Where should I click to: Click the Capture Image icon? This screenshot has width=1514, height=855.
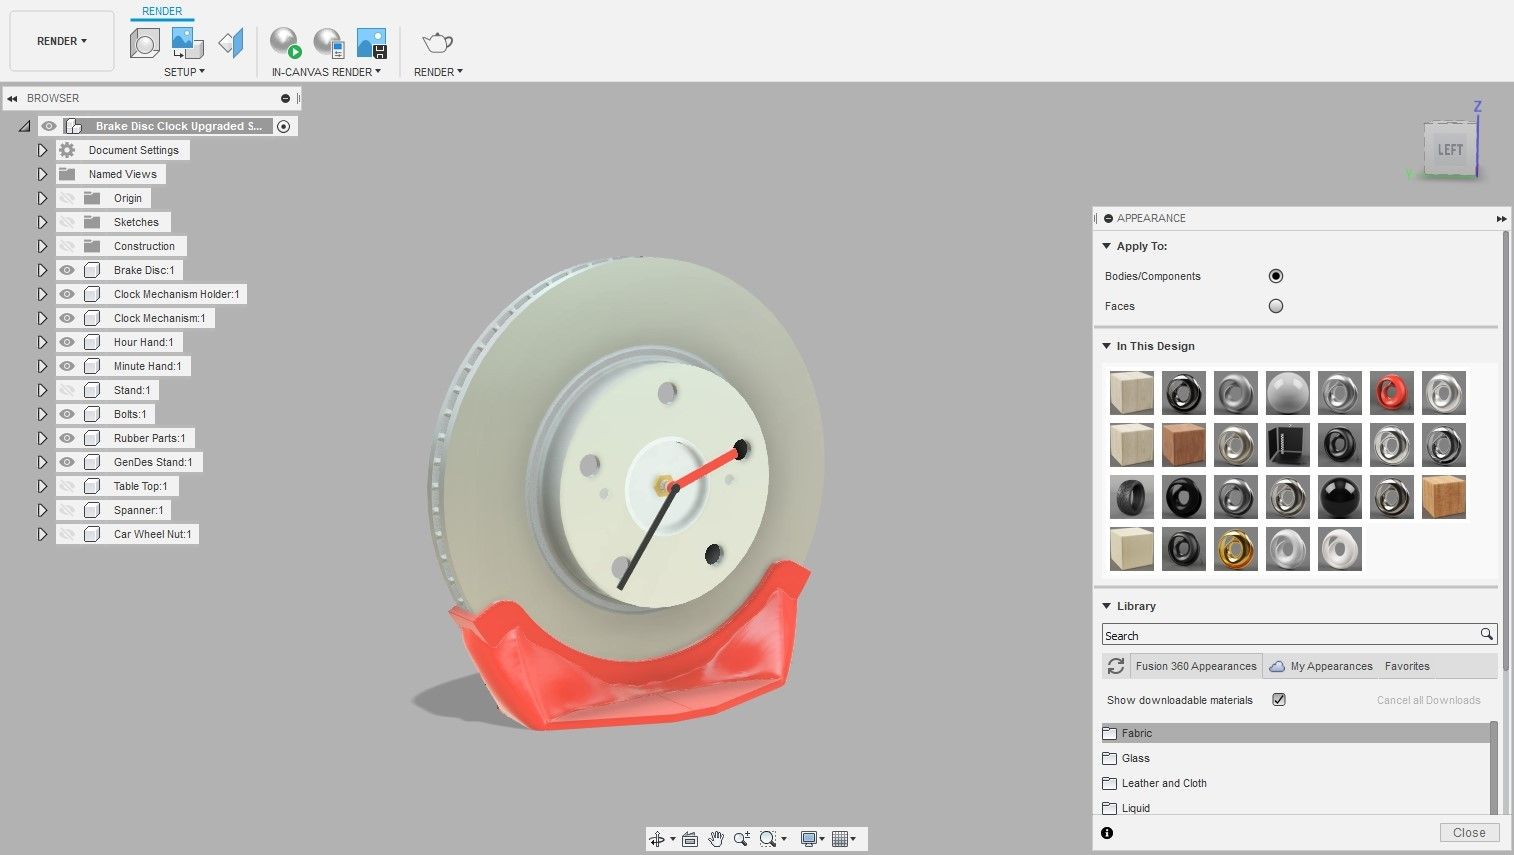pyautogui.click(x=371, y=43)
